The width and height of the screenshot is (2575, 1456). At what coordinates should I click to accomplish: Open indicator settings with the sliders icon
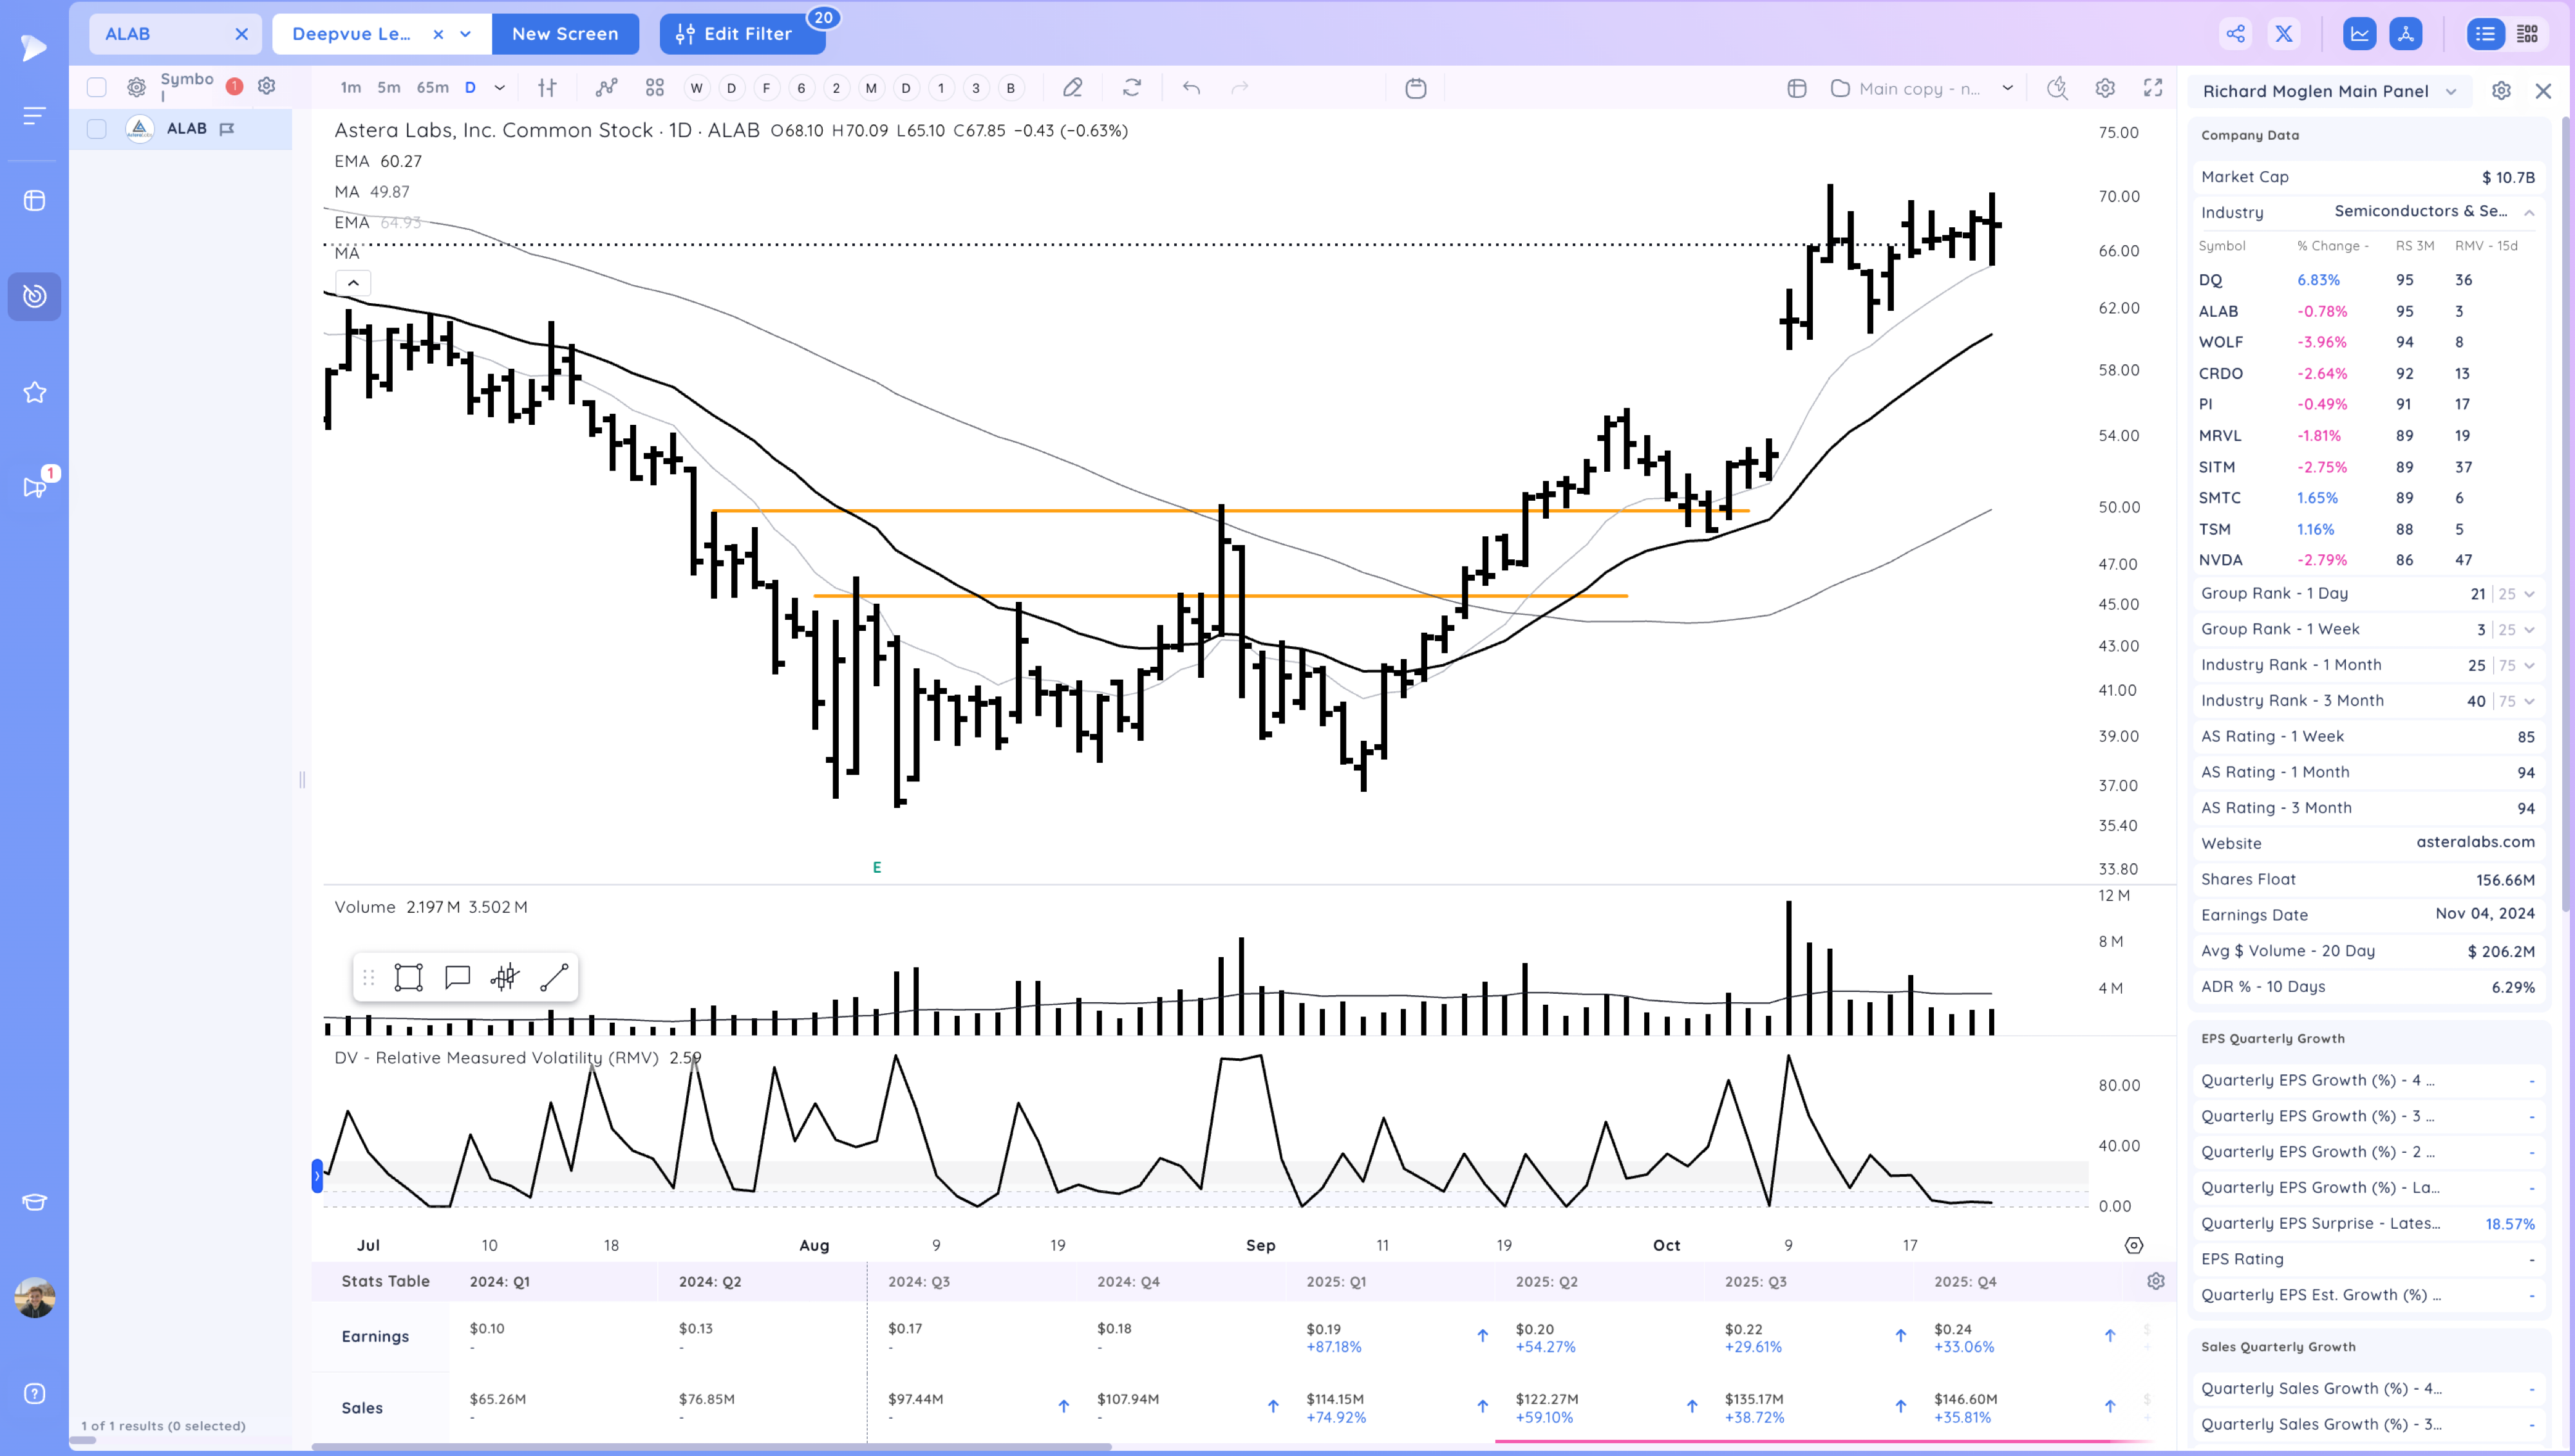547,88
